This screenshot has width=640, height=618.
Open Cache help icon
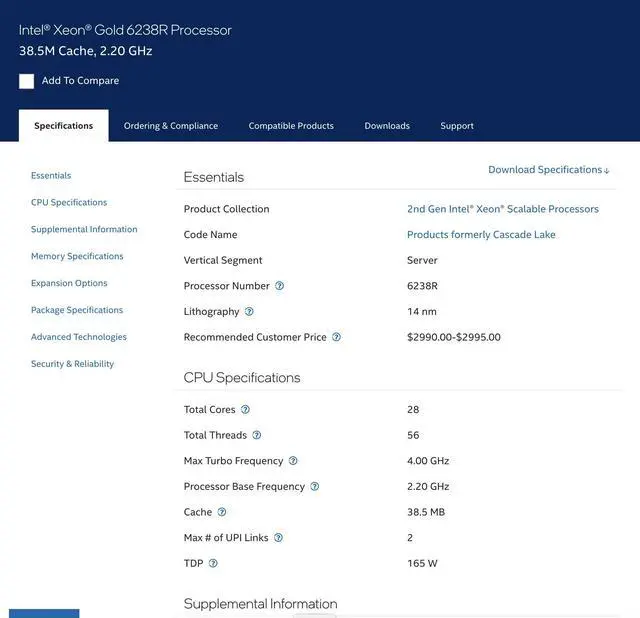(x=222, y=512)
